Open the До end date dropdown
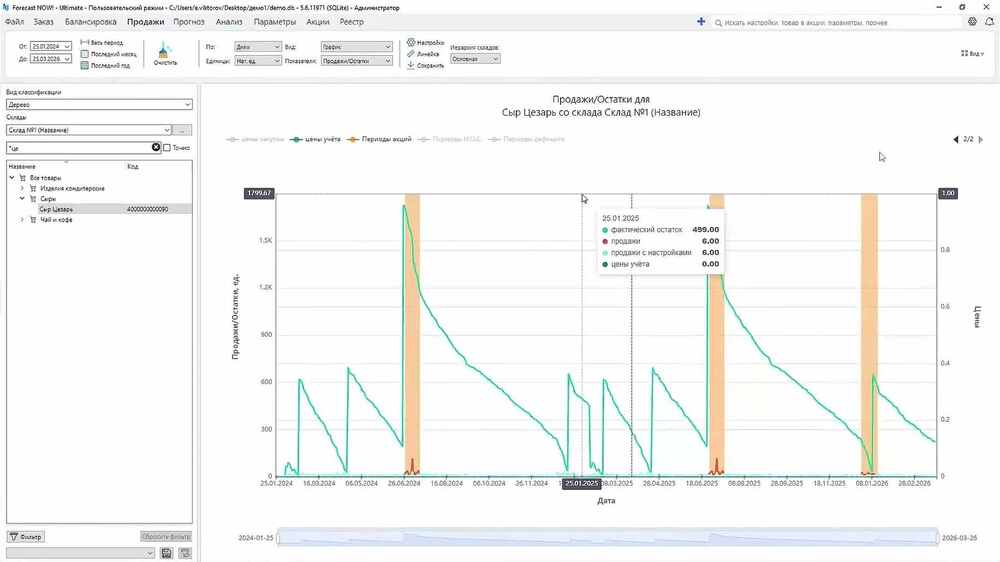 pos(67,59)
